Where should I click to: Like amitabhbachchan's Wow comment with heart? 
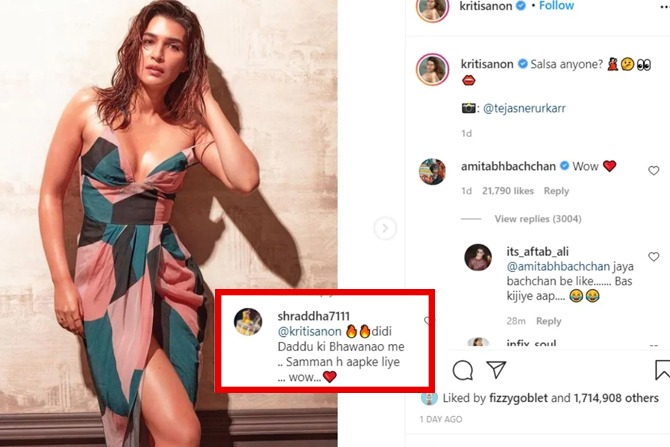coord(653,171)
